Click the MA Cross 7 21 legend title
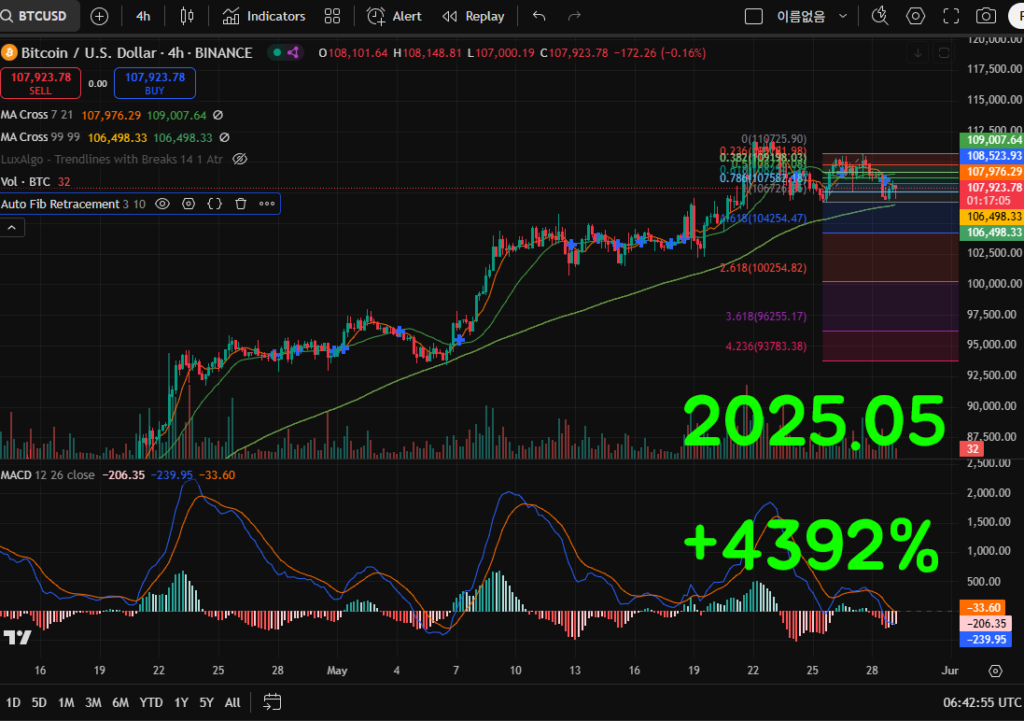Viewport: 1024px width, 721px height. pyautogui.click(x=37, y=115)
